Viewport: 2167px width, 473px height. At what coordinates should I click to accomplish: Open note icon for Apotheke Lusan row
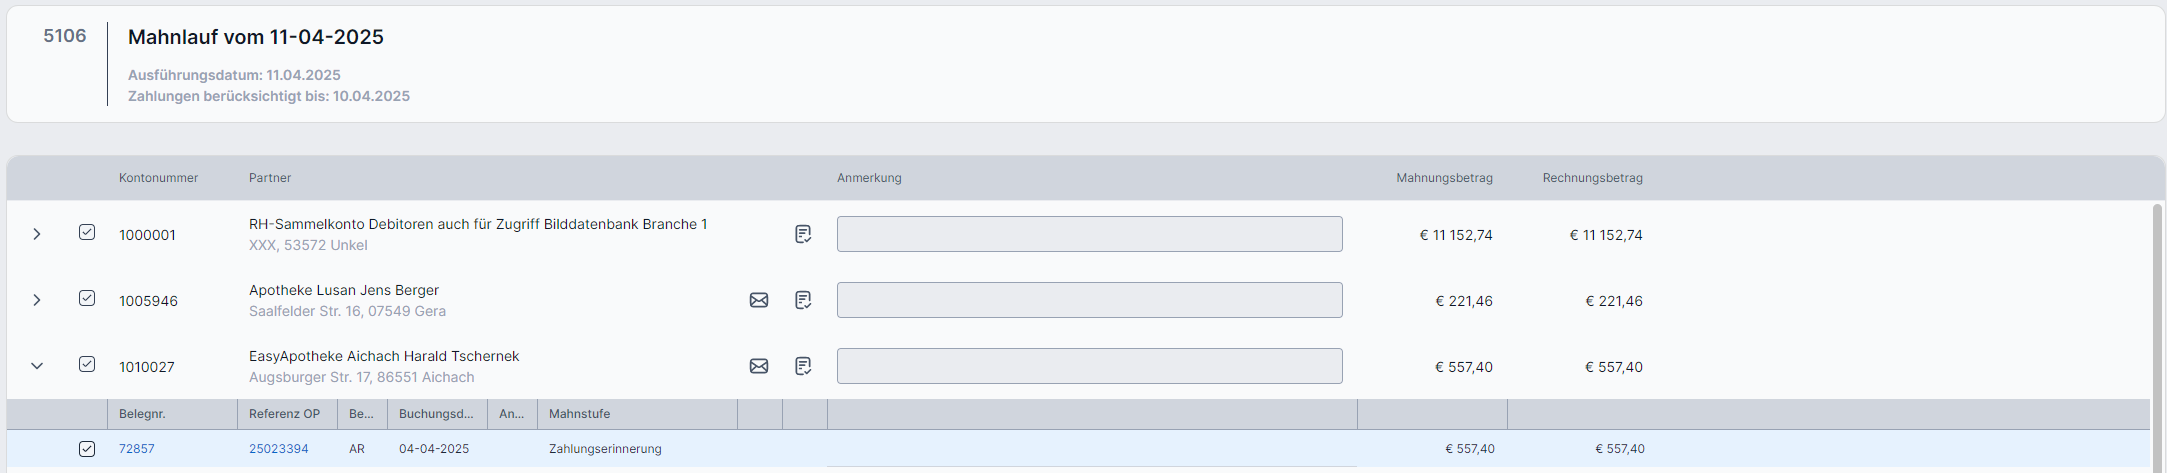point(802,300)
